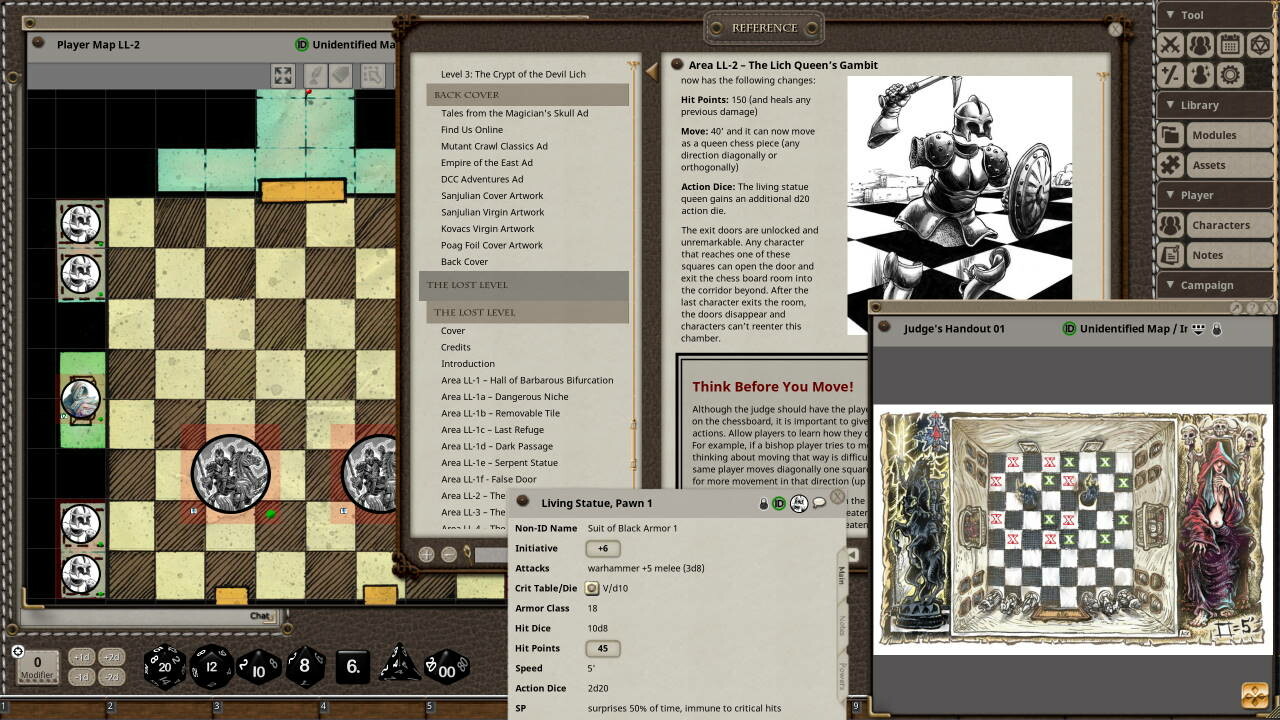Open the dice tool icon in Tool section
This screenshot has height=720, width=1280.
coord(1260,45)
